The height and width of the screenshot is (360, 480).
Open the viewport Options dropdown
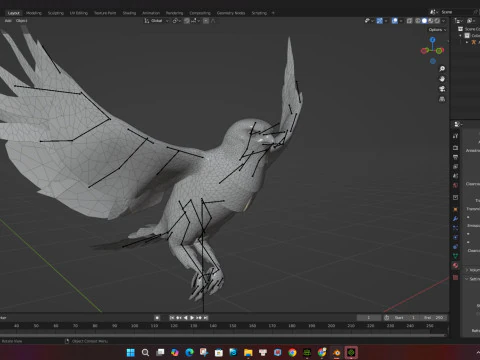[437, 30]
